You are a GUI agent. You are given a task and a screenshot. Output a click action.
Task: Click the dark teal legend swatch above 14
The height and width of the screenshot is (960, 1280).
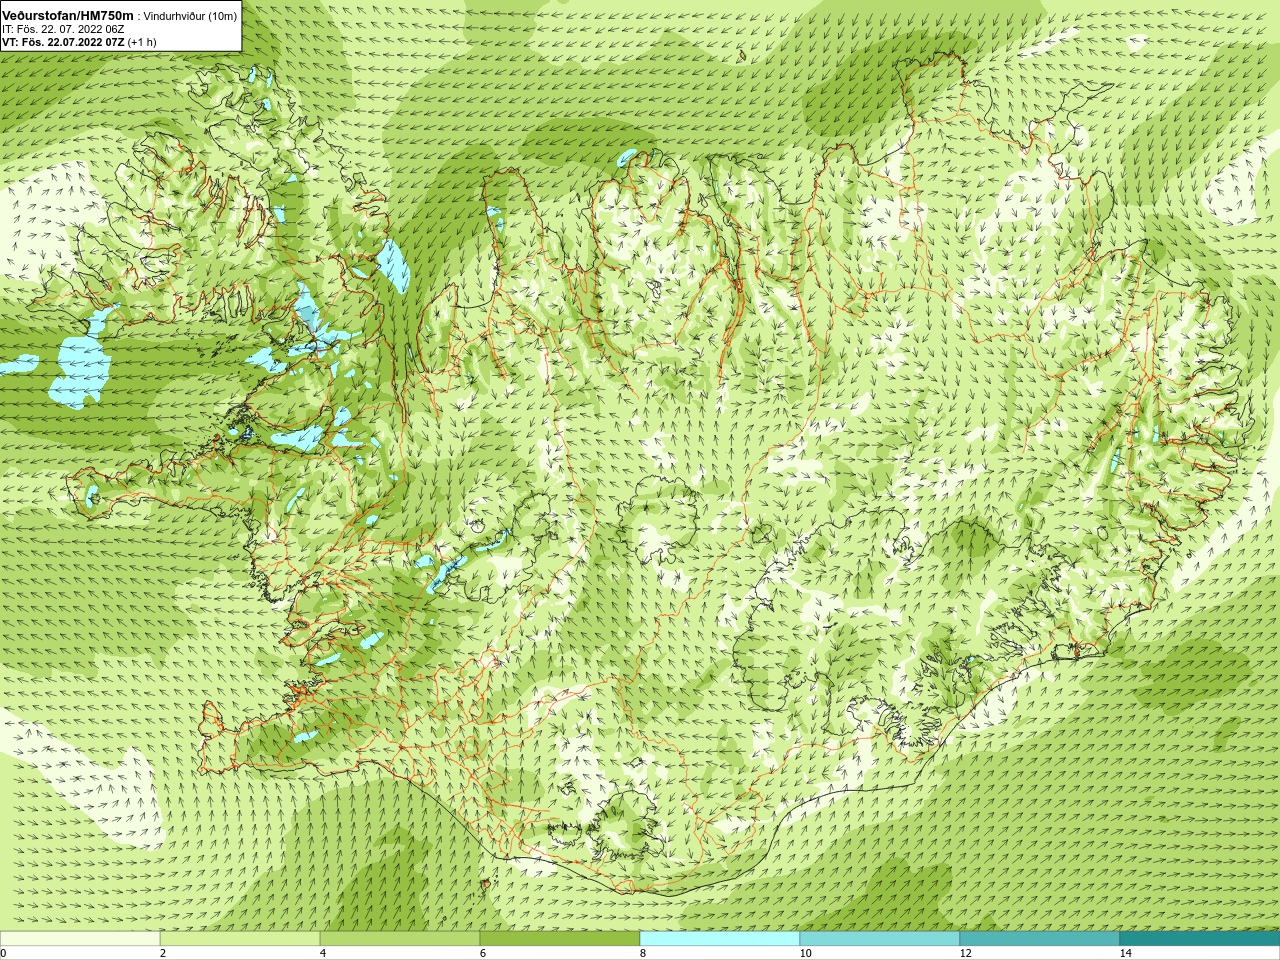click(x=1200, y=939)
